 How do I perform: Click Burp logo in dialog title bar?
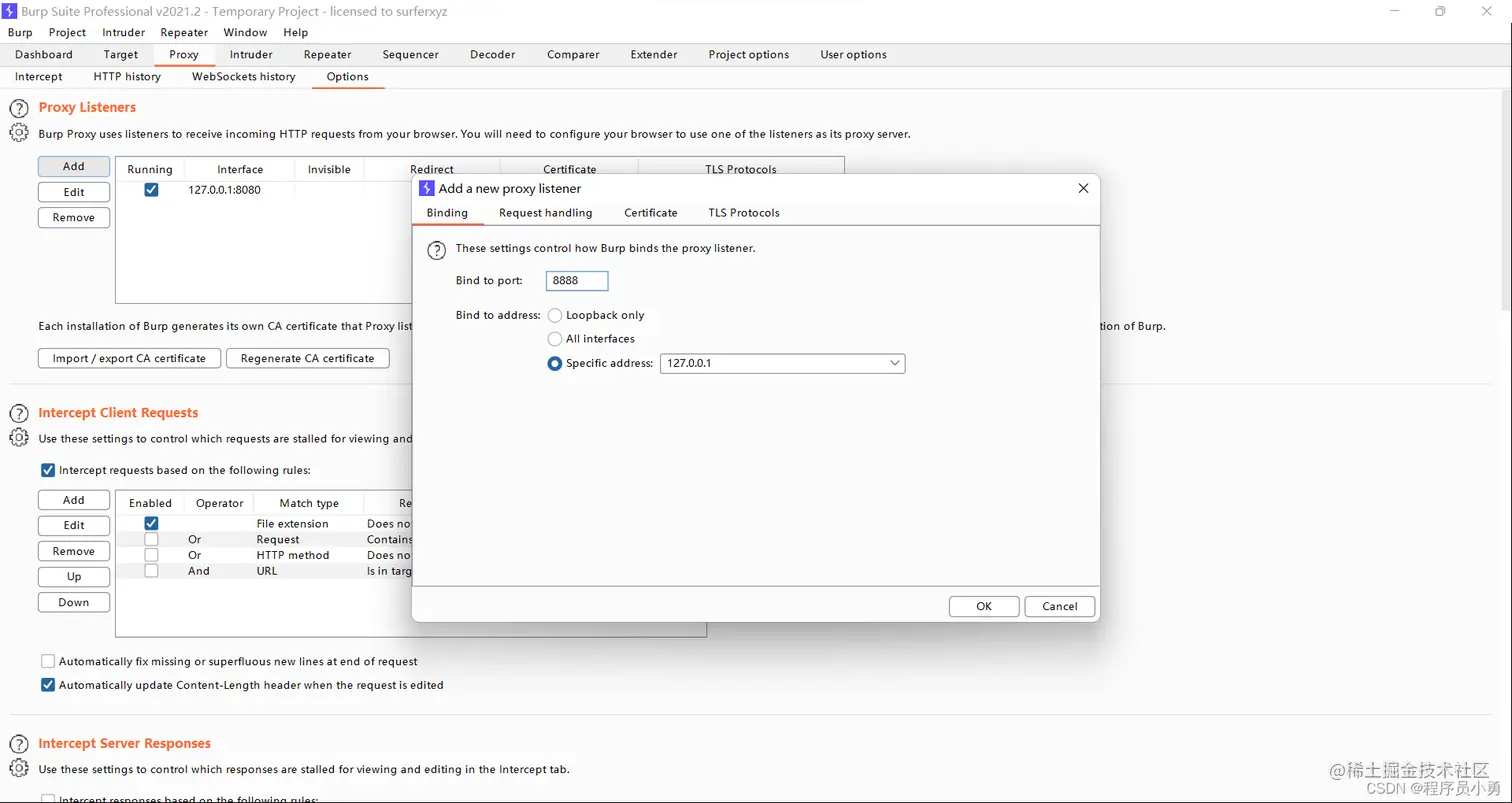[x=427, y=188]
